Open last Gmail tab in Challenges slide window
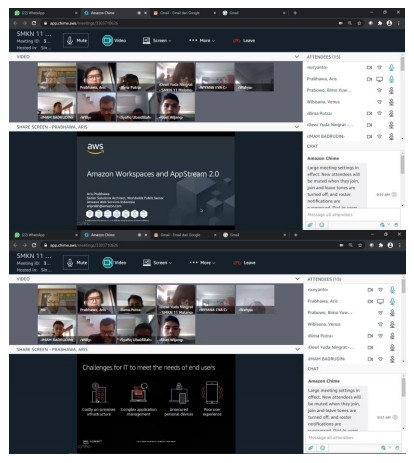414x463 pixels. (x=254, y=235)
